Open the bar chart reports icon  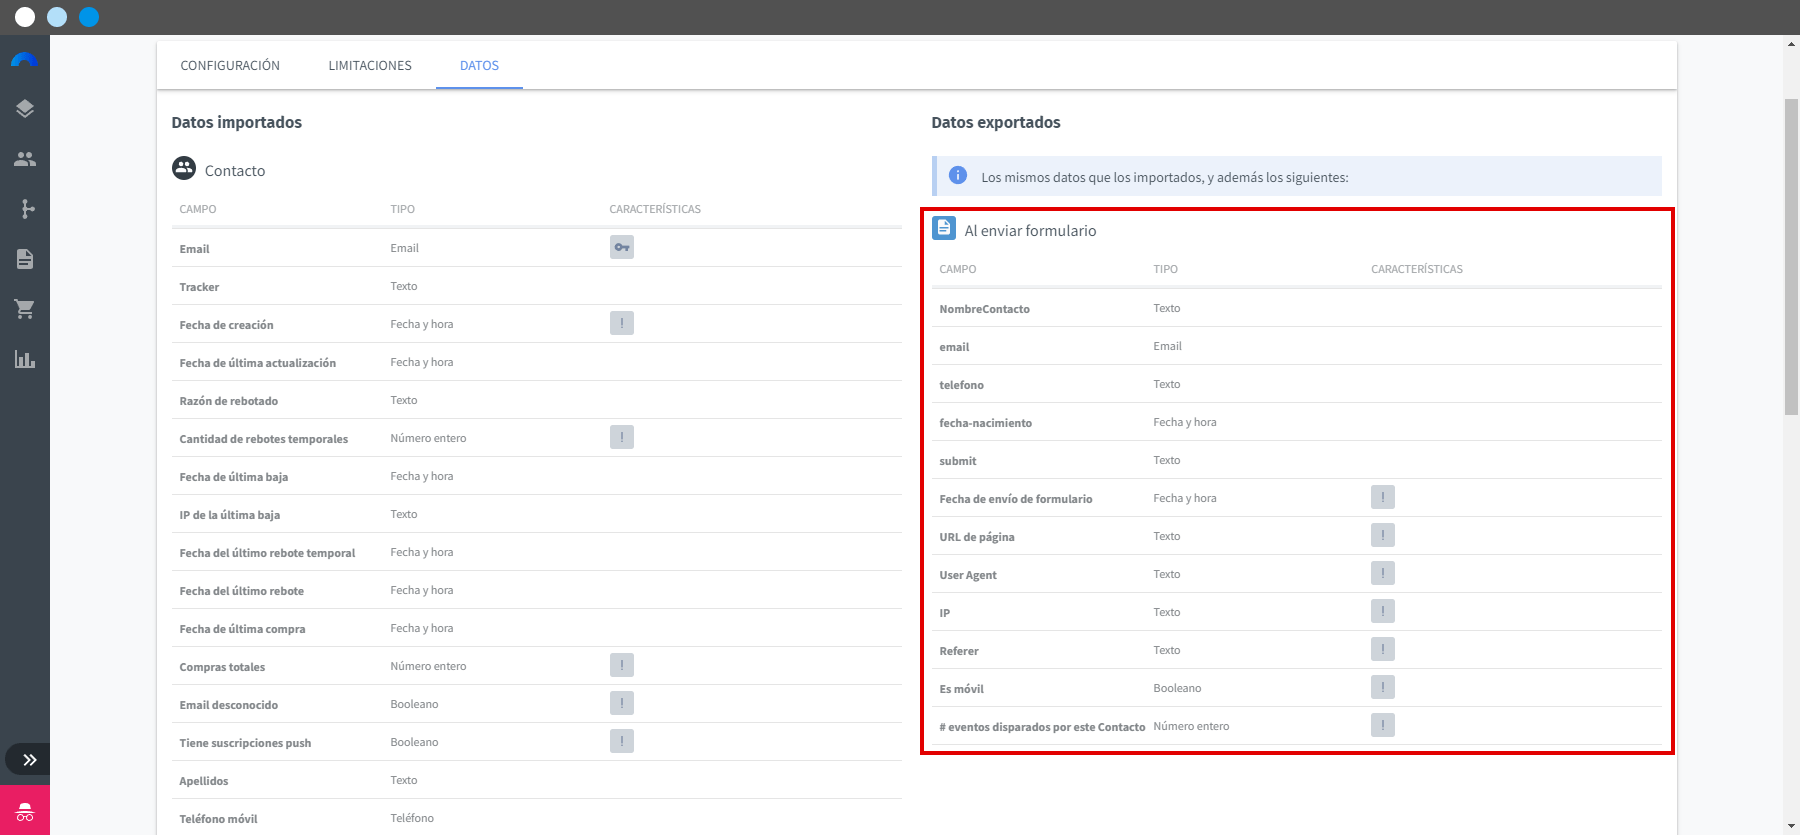pyautogui.click(x=25, y=359)
